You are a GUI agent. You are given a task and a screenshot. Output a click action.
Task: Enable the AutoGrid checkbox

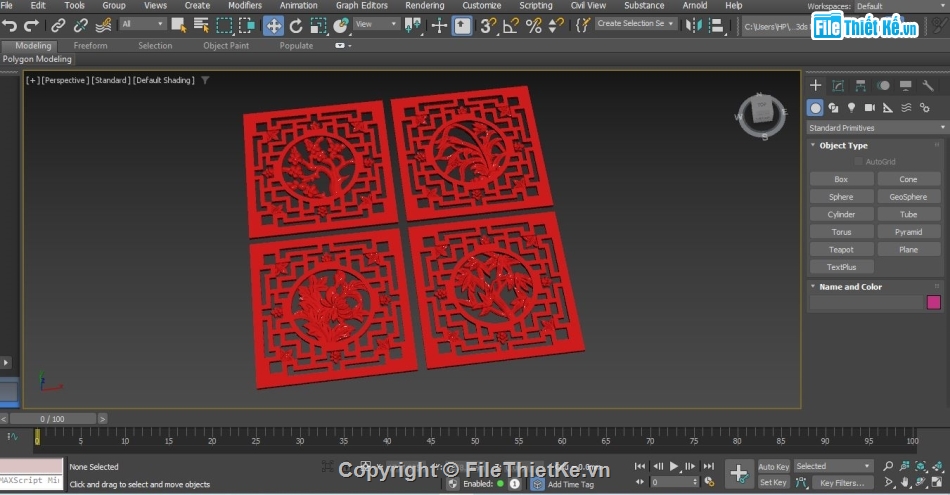coord(858,162)
